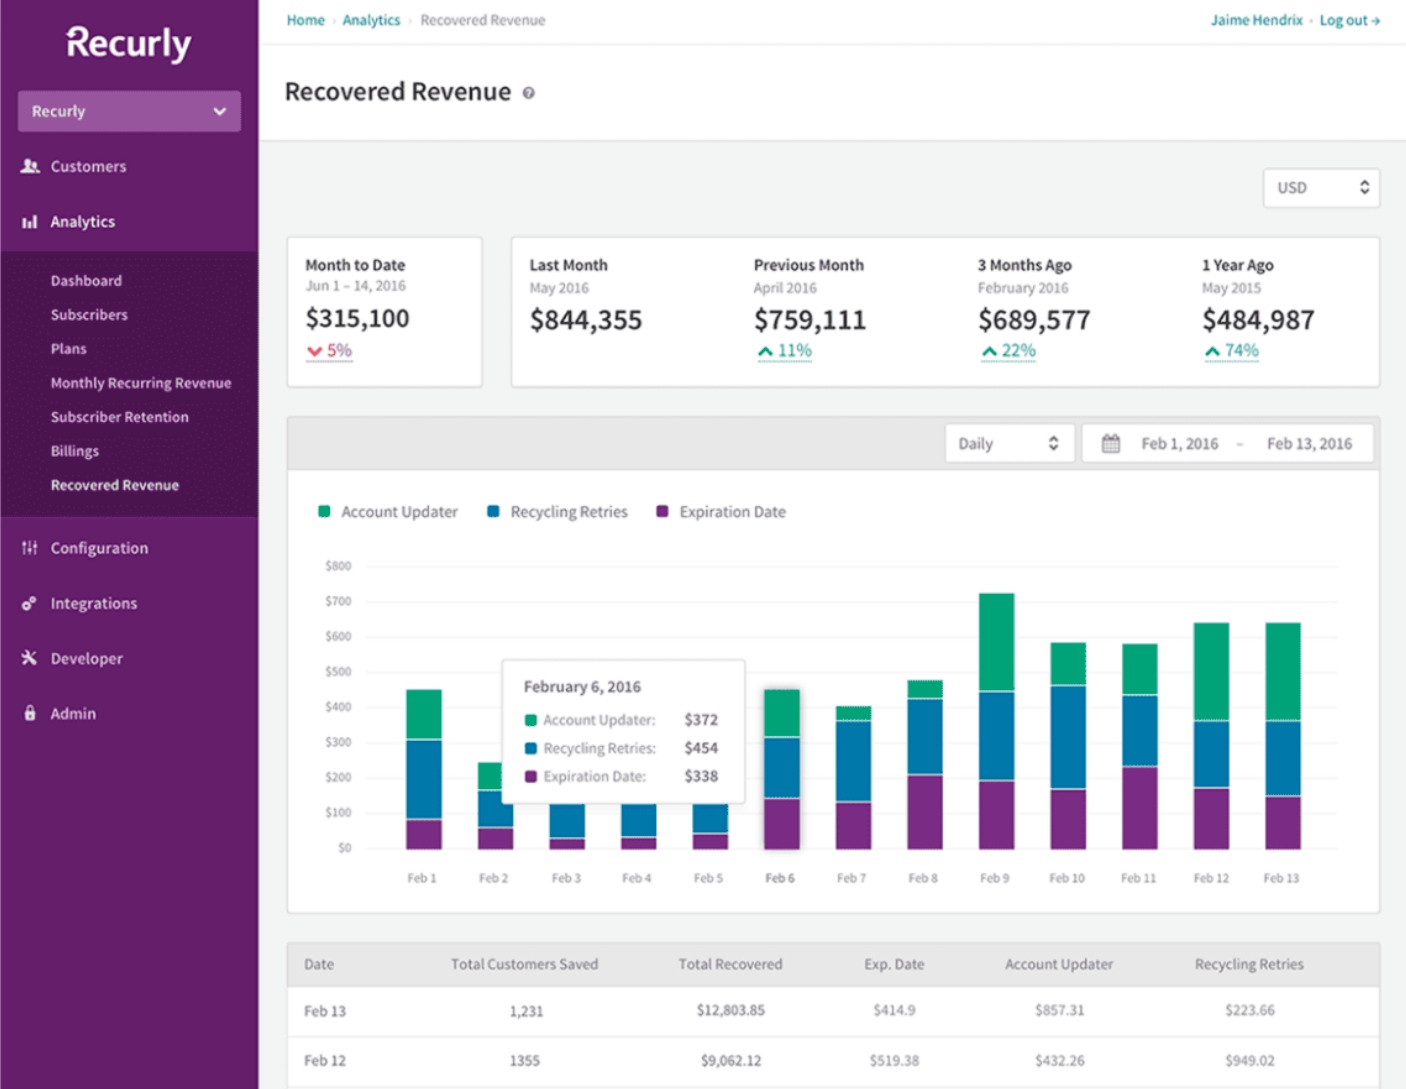Click the Feb 12 chart bar
The height and width of the screenshot is (1089, 1406).
pyautogui.click(x=1211, y=736)
